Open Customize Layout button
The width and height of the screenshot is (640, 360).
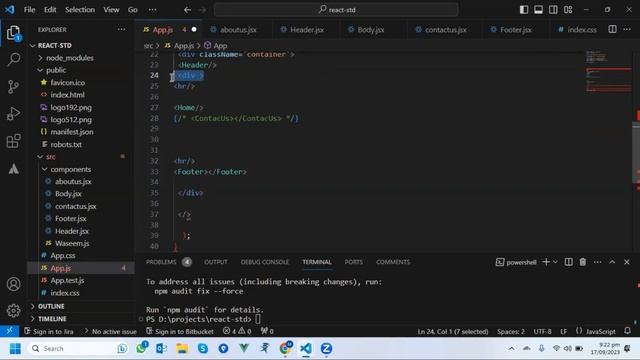pos(568,10)
